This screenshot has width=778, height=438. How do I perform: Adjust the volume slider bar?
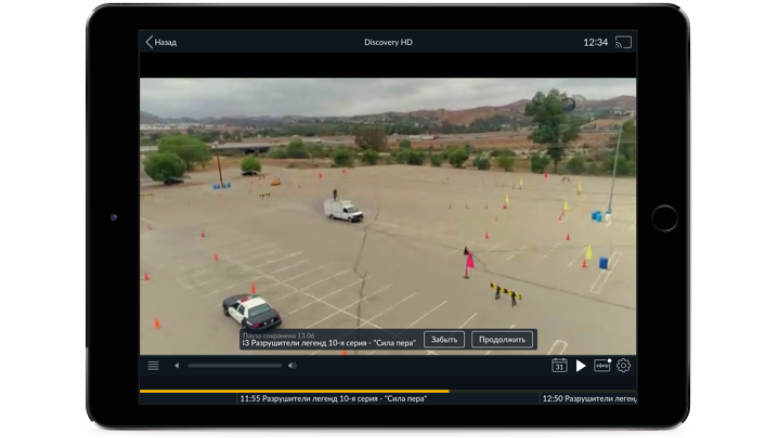point(235,366)
